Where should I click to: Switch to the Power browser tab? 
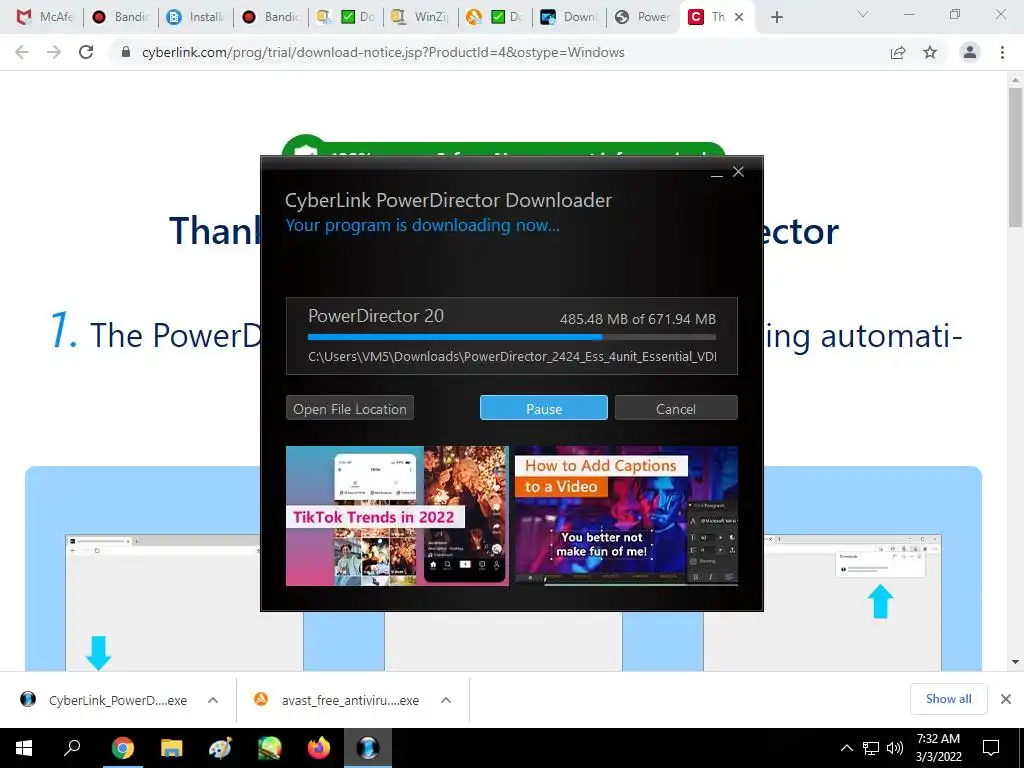click(643, 17)
